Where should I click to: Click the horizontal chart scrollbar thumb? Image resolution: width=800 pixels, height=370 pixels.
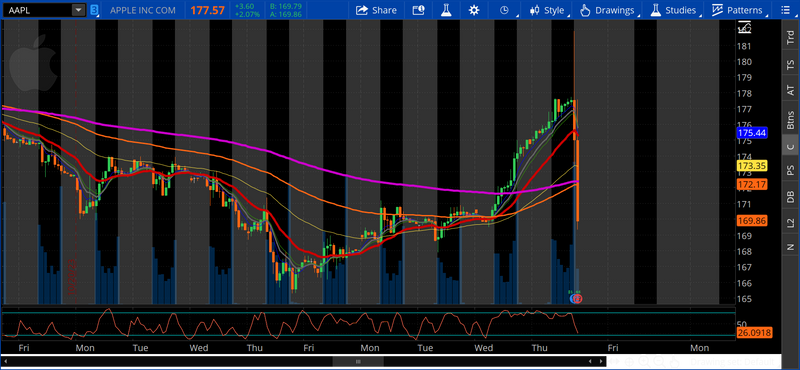point(359,361)
